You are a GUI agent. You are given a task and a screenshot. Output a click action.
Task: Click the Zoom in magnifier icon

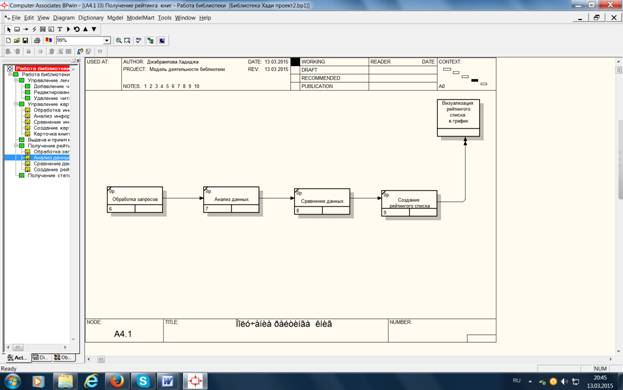(118, 41)
